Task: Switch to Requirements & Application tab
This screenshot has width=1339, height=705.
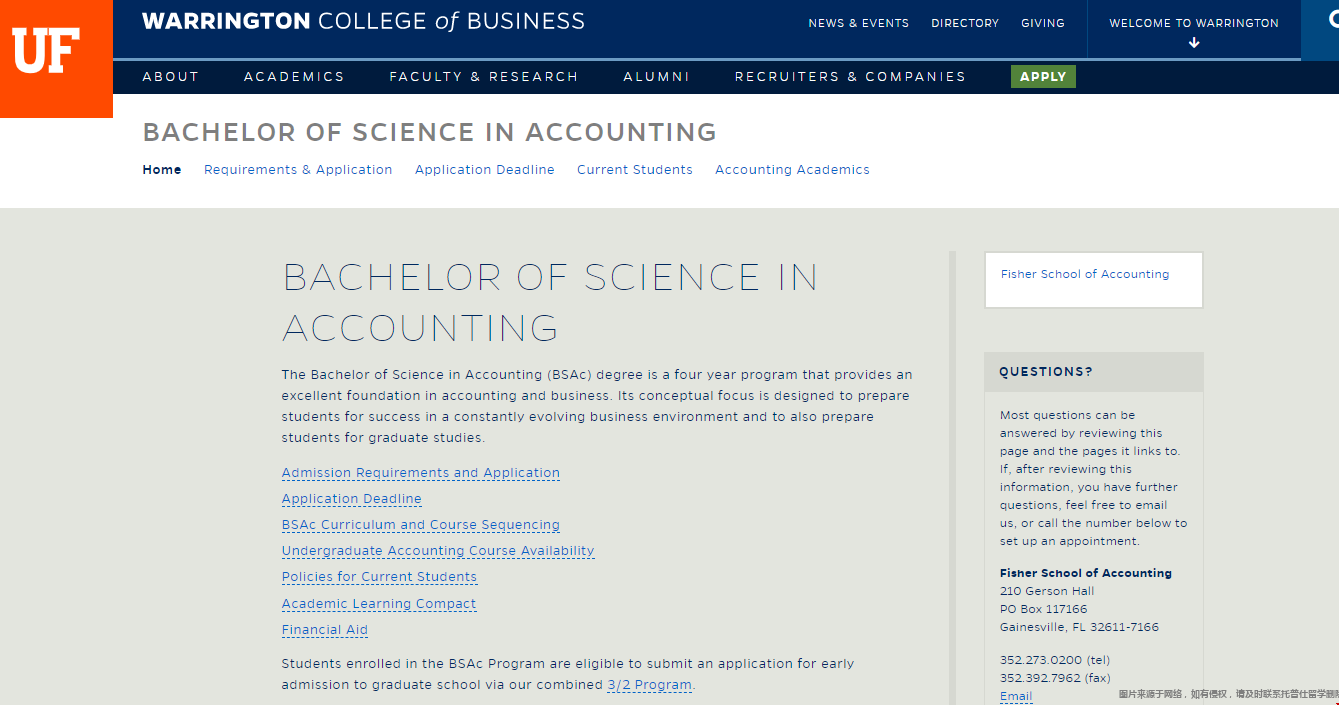Action: 298,170
